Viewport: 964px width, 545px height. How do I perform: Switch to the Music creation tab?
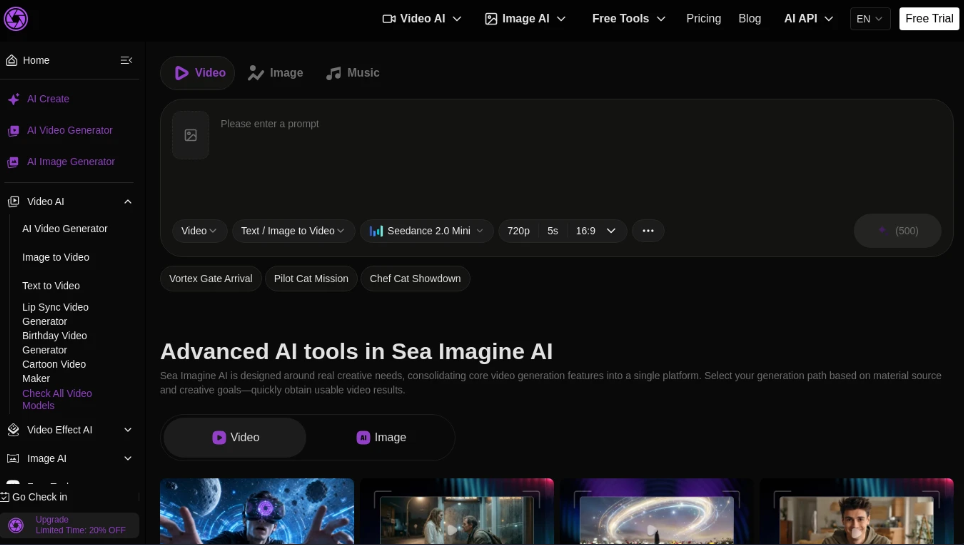point(353,73)
